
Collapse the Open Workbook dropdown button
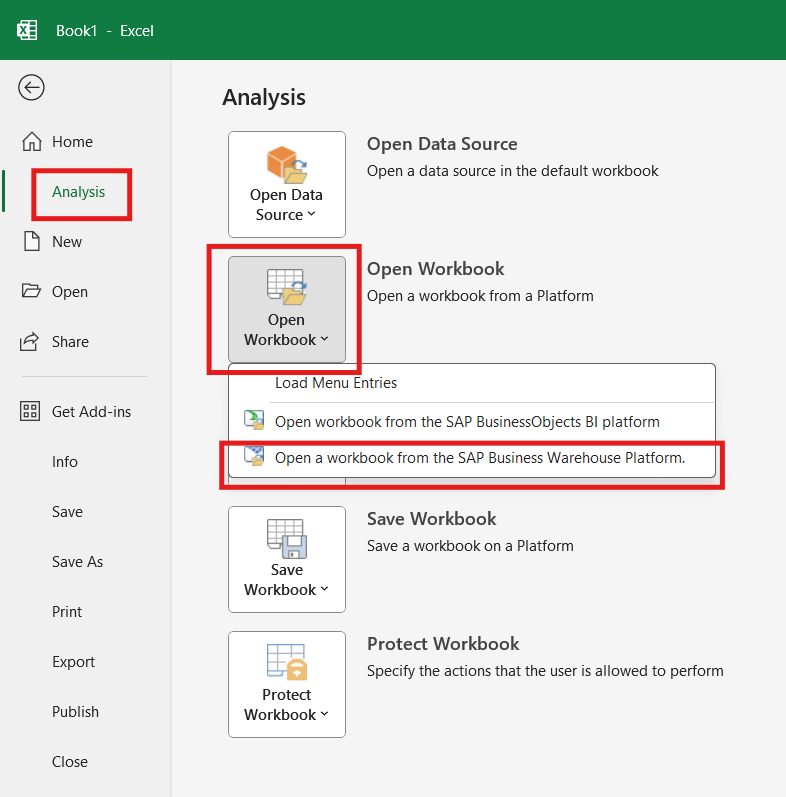coord(286,310)
